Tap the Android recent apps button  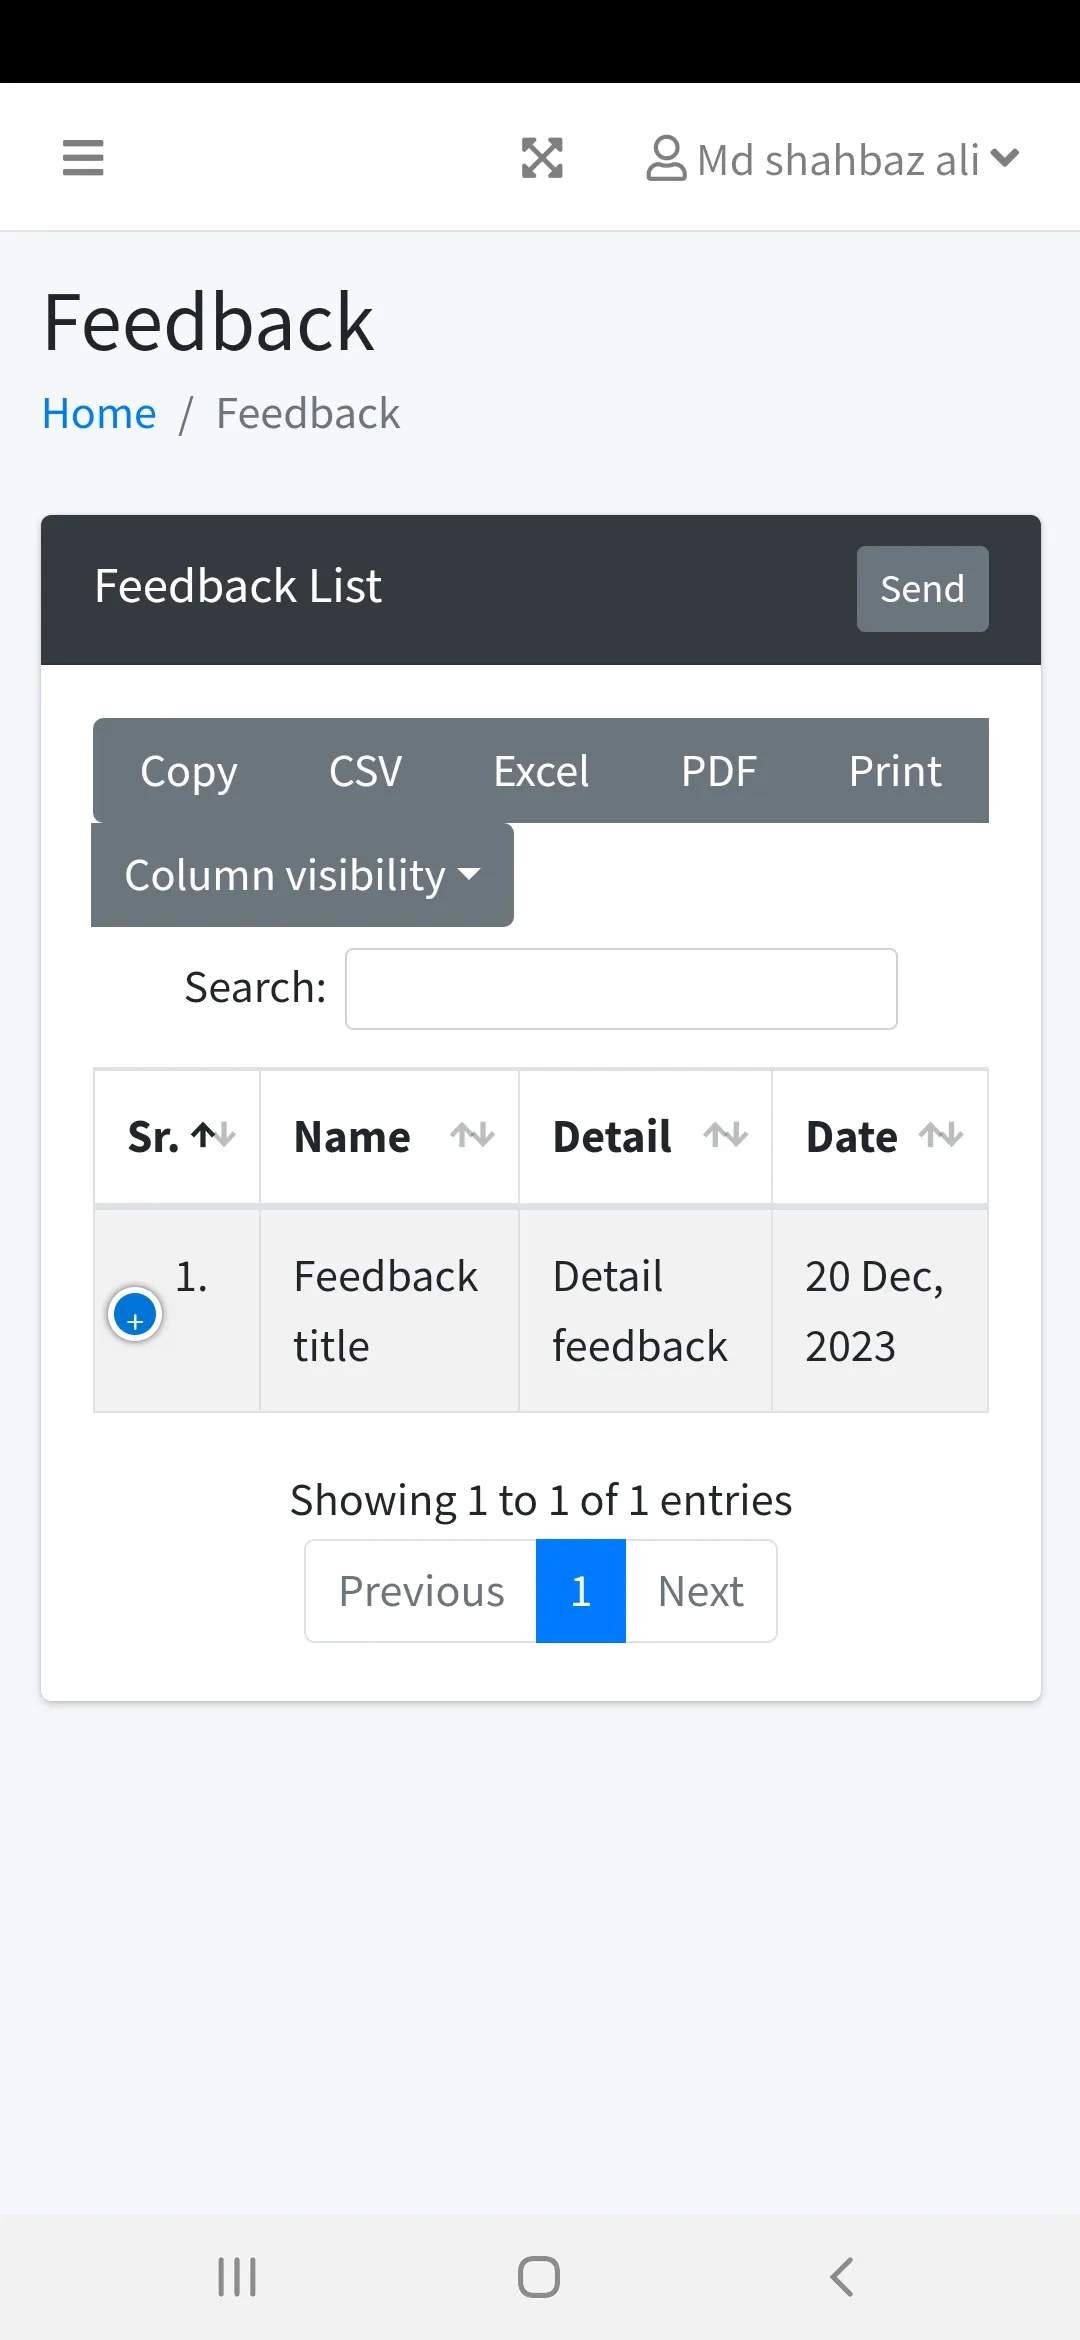pyautogui.click(x=236, y=2278)
